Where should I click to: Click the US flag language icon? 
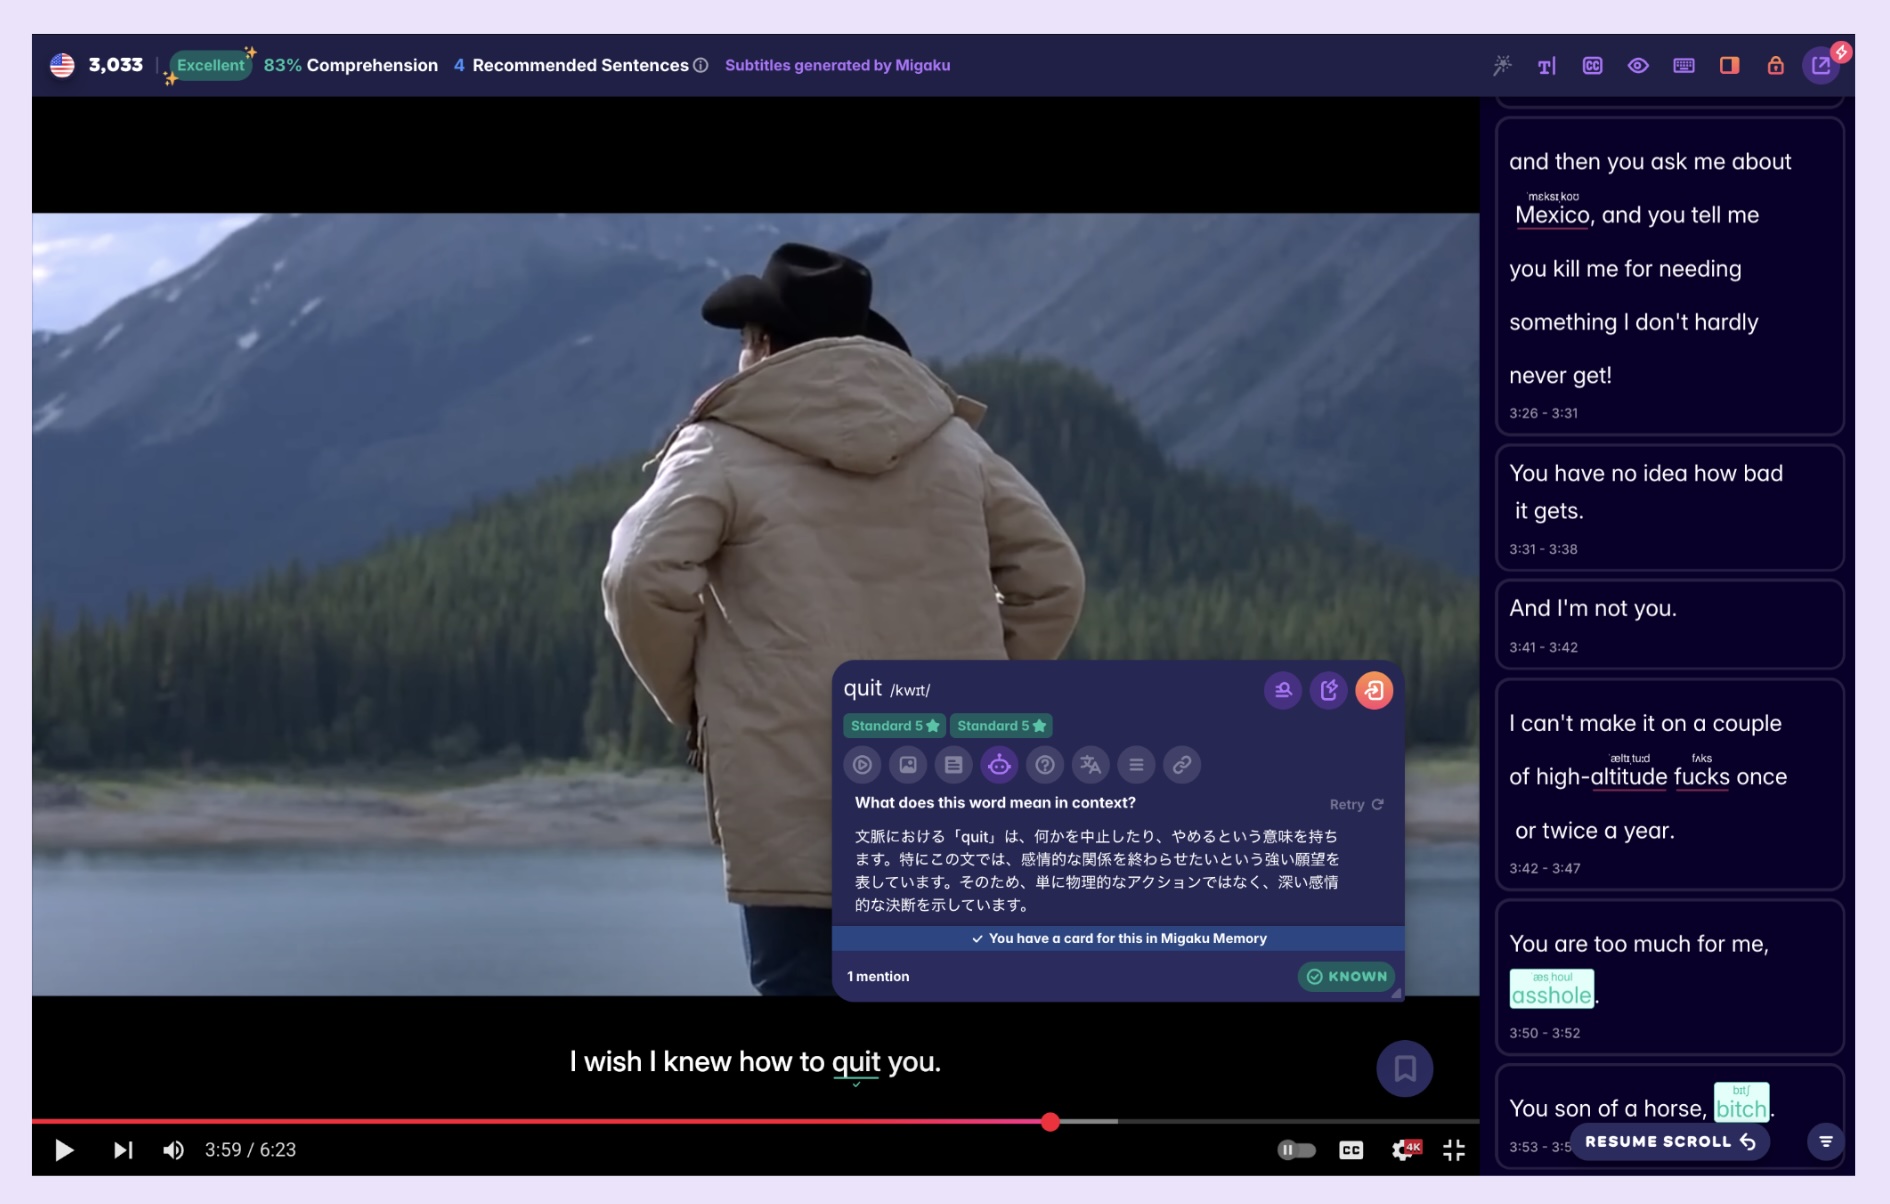62,65
